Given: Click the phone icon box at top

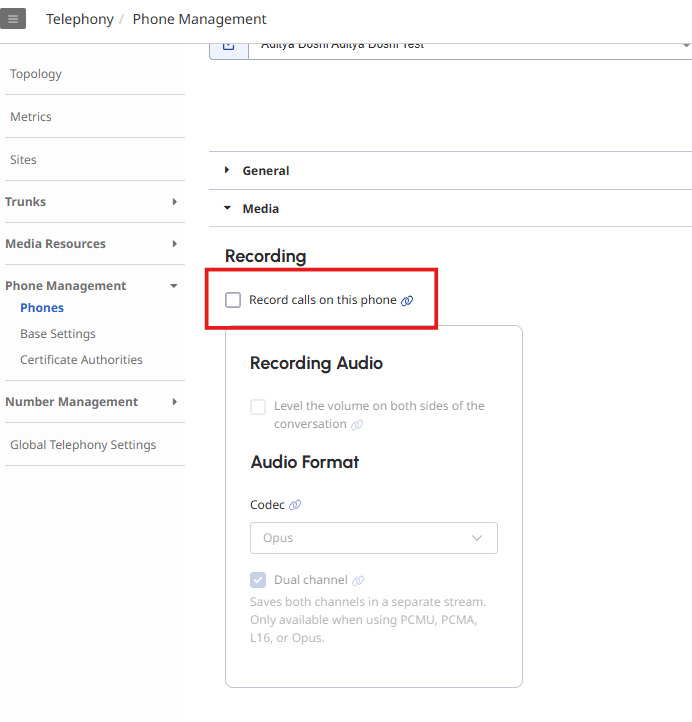Looking at the screenshot, I should 228,46.
